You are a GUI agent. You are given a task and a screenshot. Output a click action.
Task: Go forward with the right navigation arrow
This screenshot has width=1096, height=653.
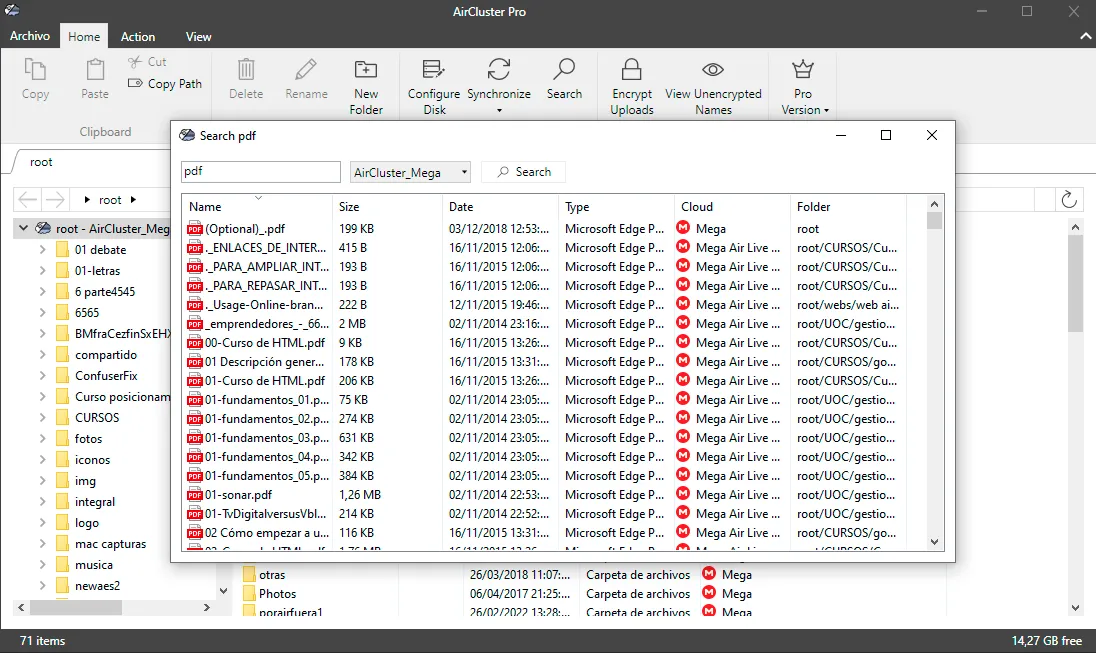point(55,200)
